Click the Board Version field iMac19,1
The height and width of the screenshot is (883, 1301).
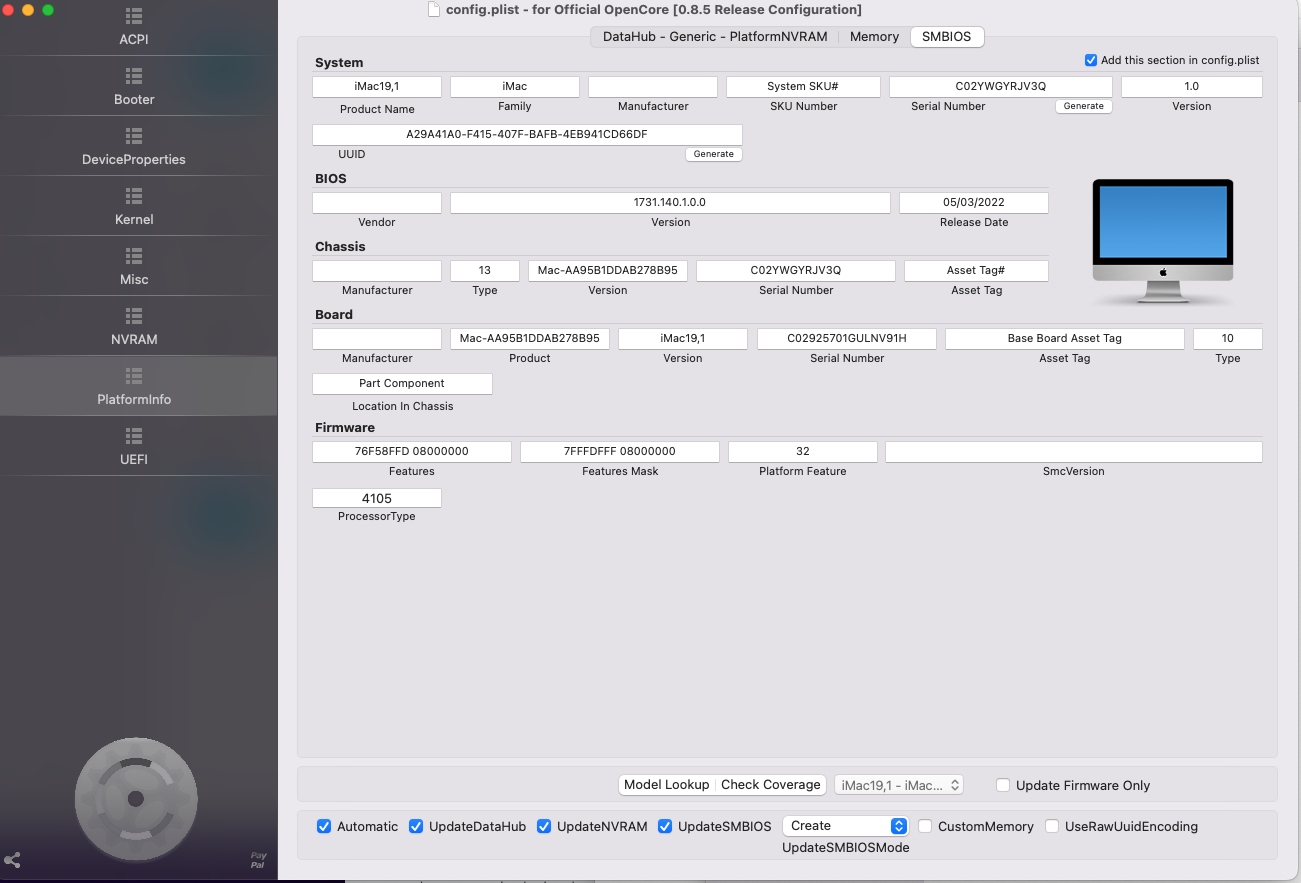(683, 339)
